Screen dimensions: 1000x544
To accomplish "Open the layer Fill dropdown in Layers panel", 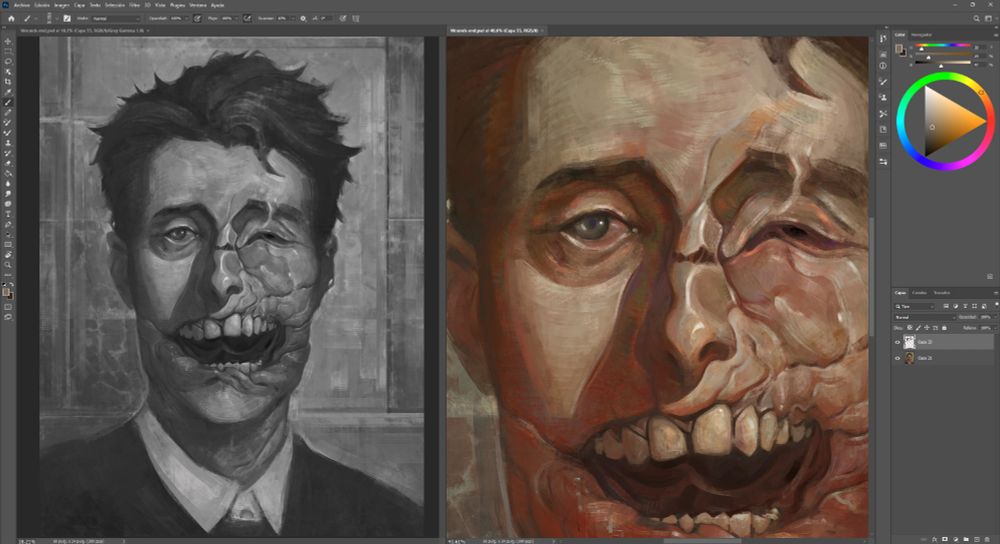I will click(996, 328).
